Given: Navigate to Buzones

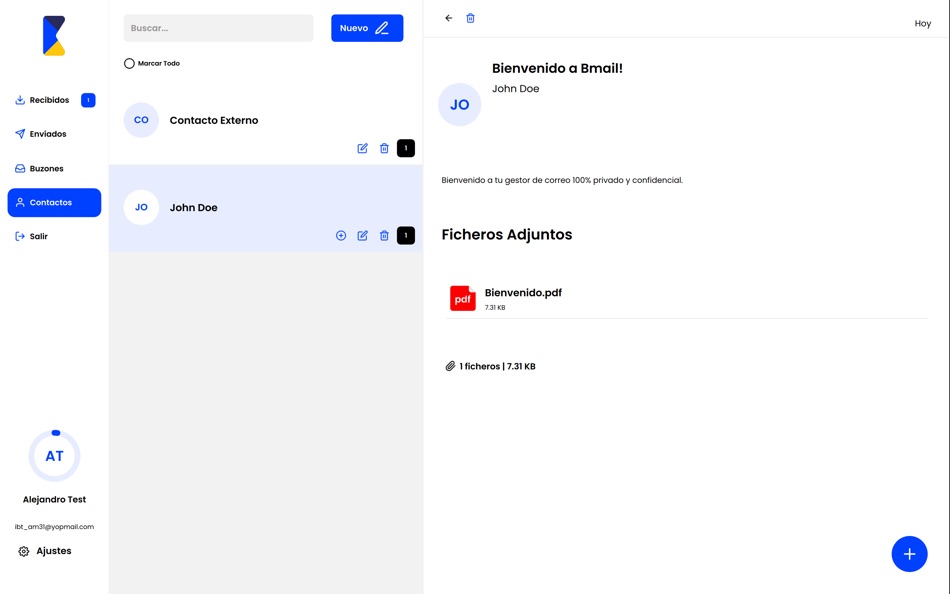Looking at the screenshot, I should (x=46, y=168).
